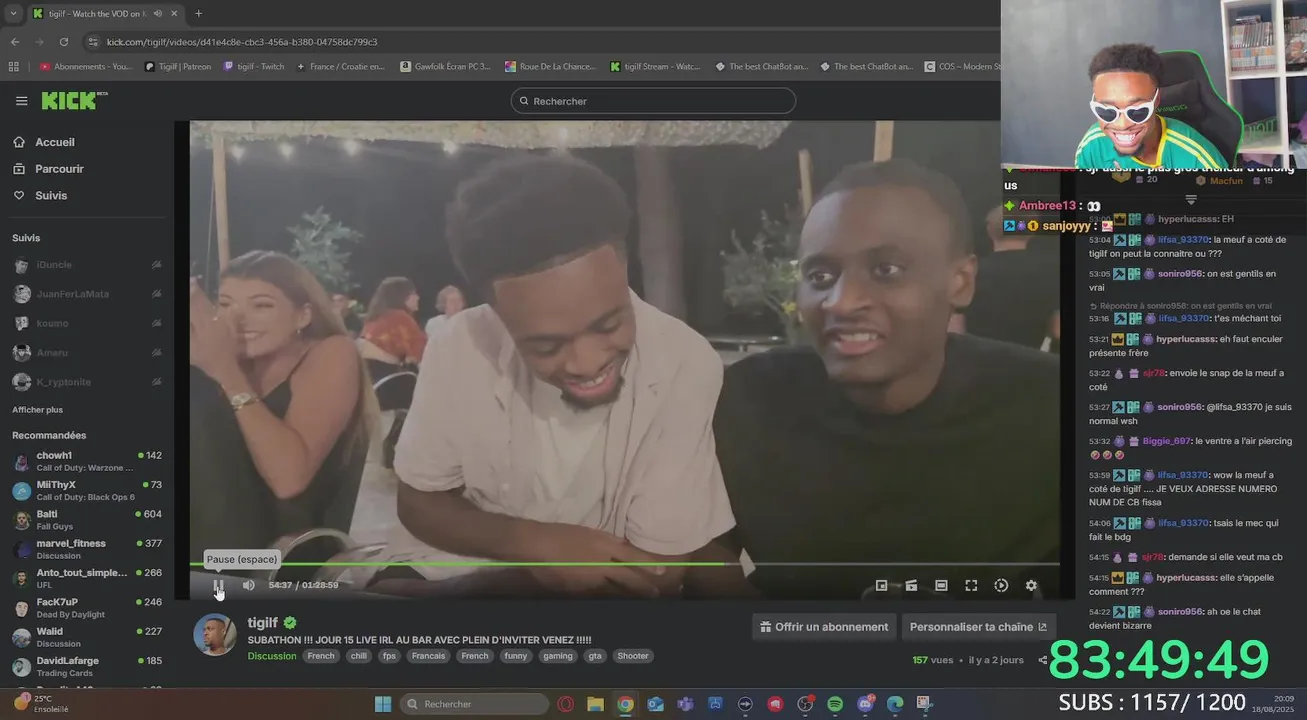Select the Francais tag
The image size is (1307, 720).
[x=428, y=656]
